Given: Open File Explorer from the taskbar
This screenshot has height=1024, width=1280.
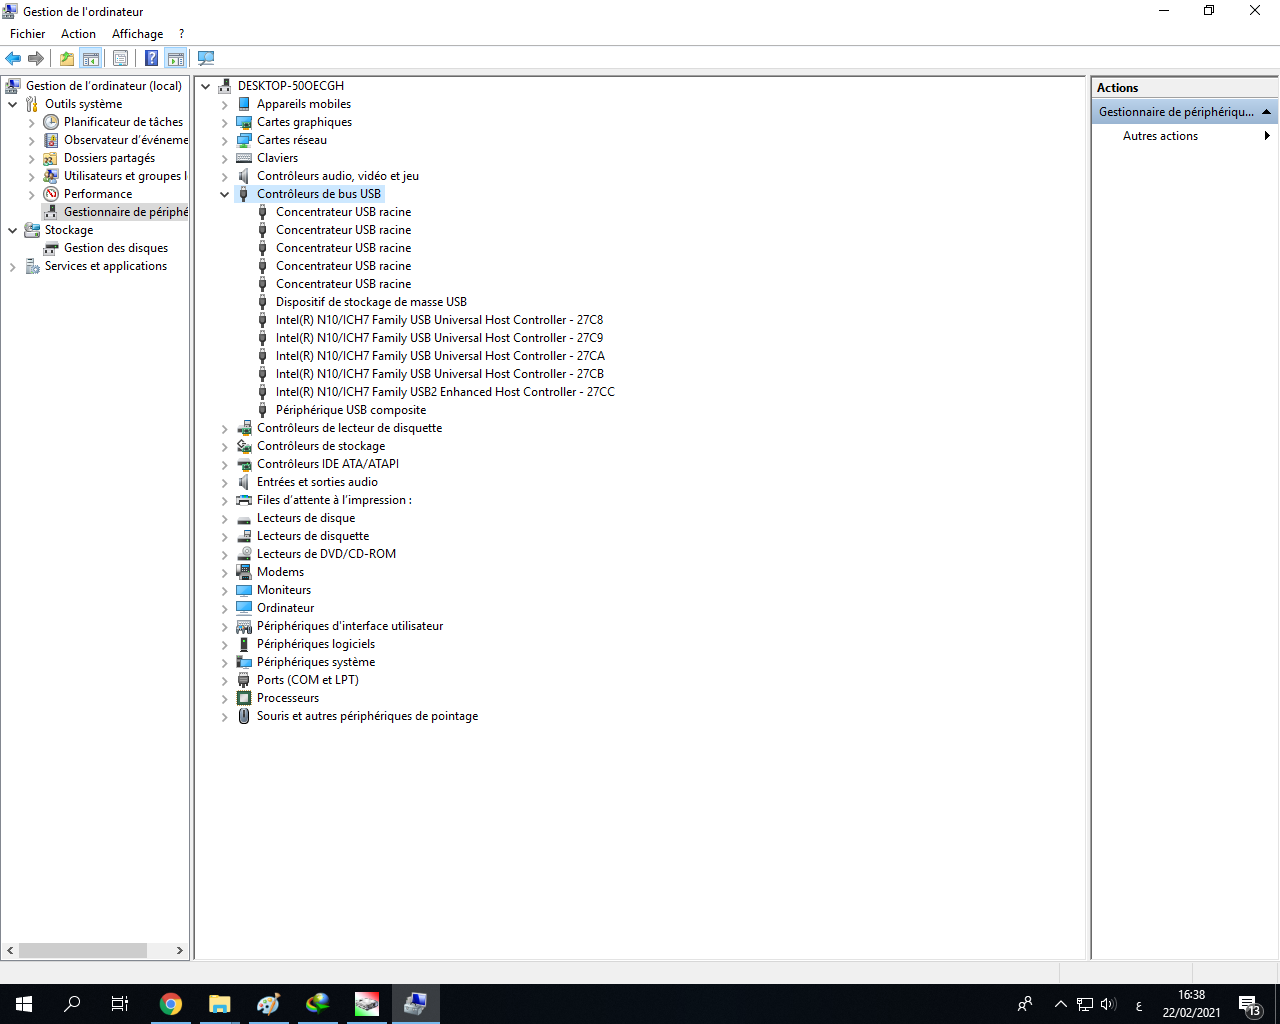Looking at the screenshot, I should [220, 1004].
